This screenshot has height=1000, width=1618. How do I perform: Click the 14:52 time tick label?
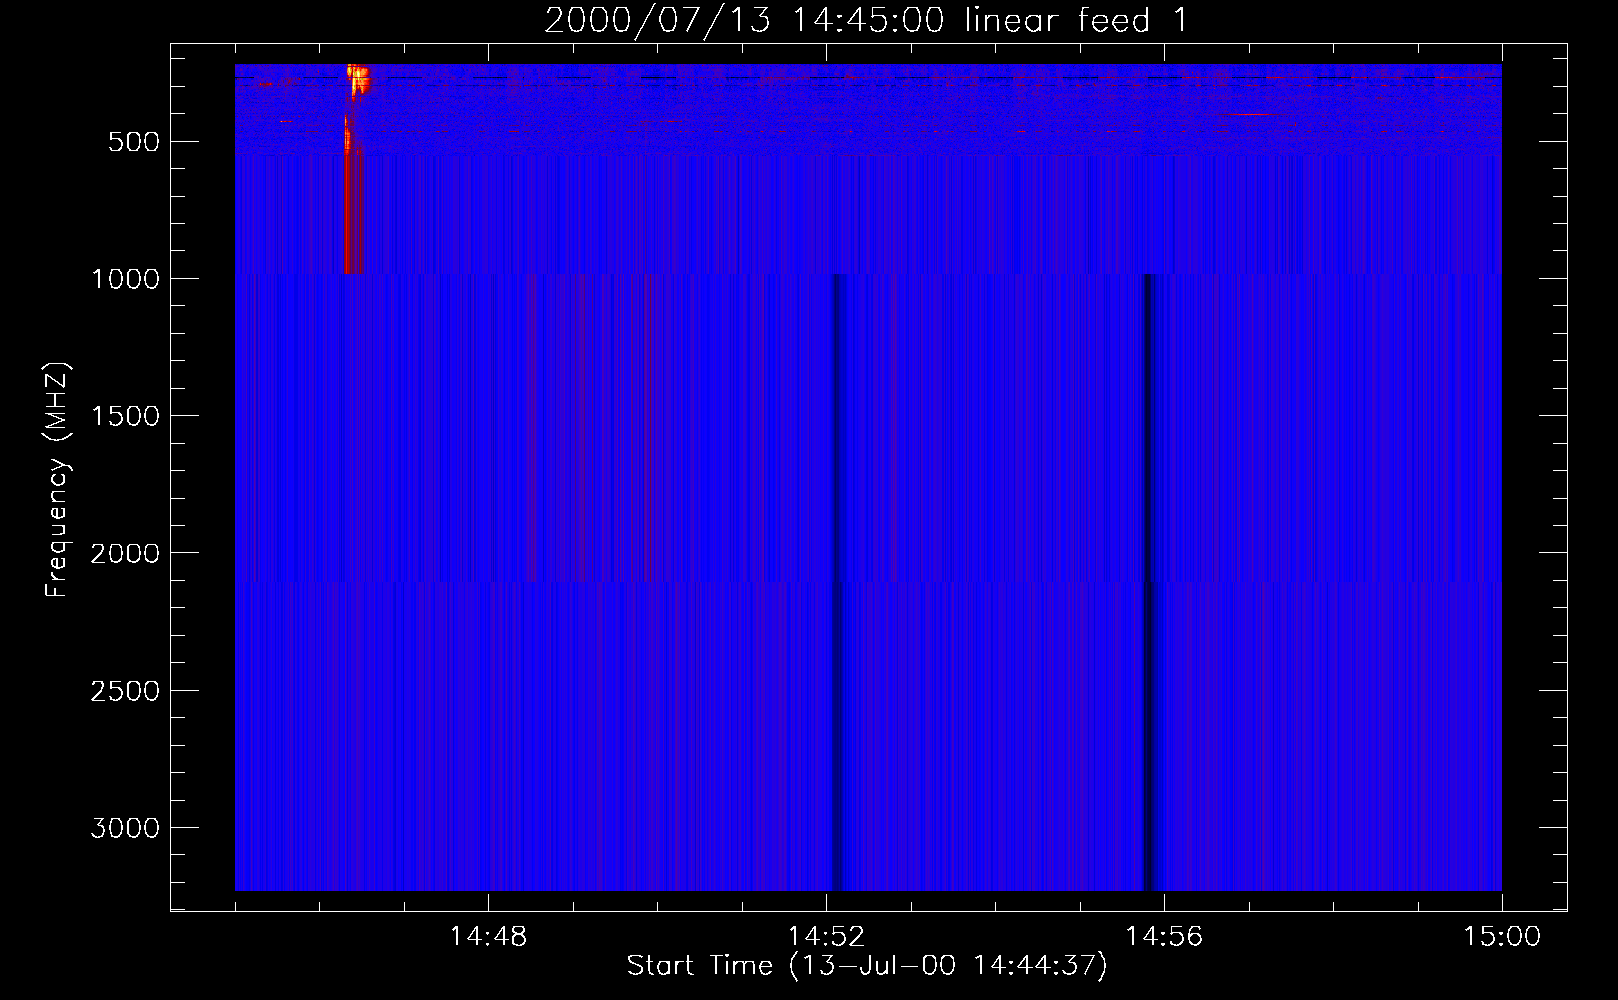point(826,937)
